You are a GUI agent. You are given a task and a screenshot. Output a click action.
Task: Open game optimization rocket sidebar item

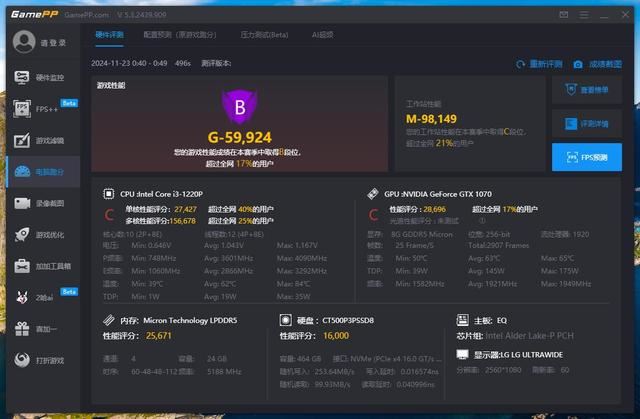coord(43,235)
